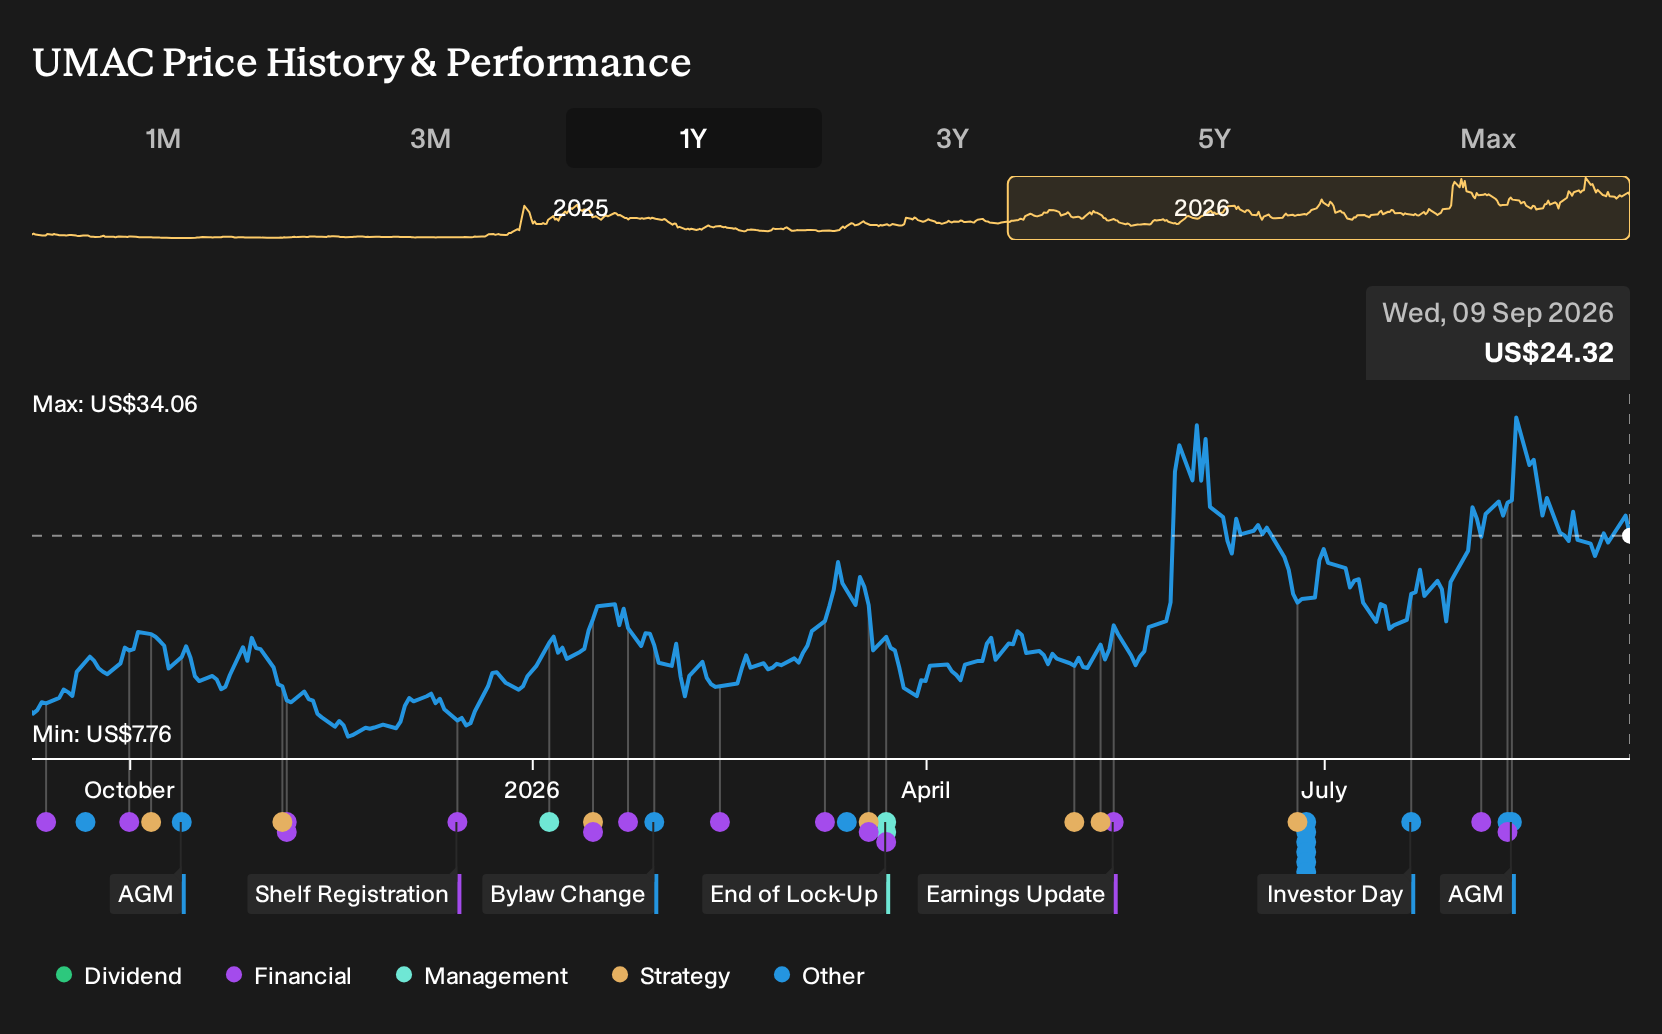Select the blue marker connected to October AGM label
Screen dimensions: 1662x1034
(182, 822)
